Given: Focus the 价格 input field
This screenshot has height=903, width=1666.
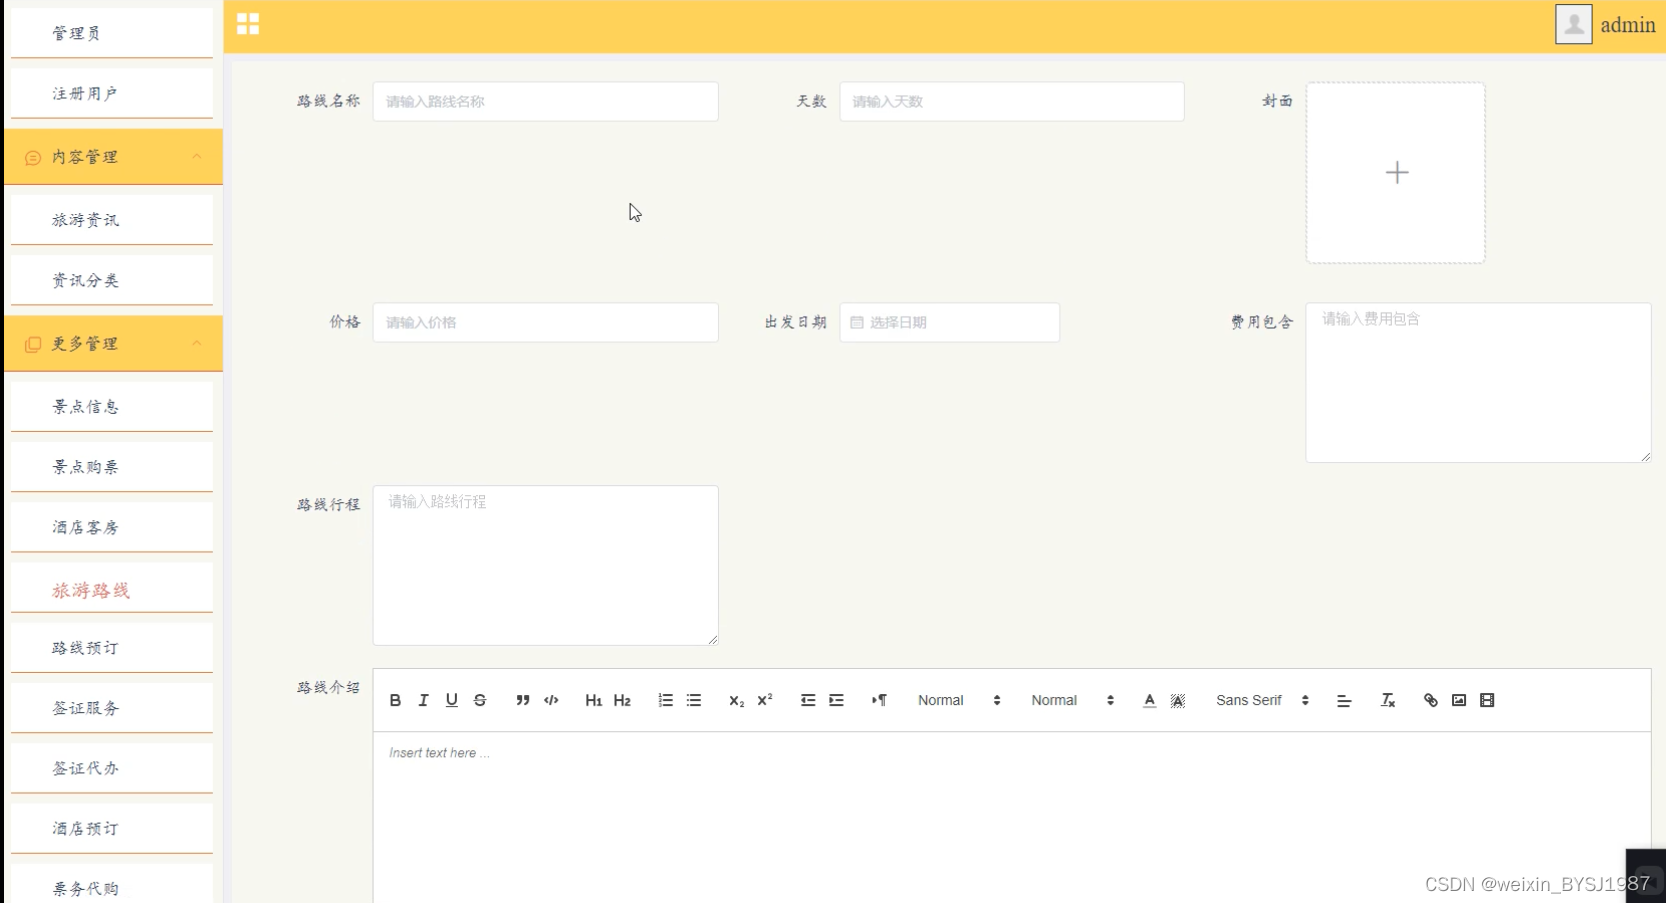Looking at the screenshot, I should 545,322.
